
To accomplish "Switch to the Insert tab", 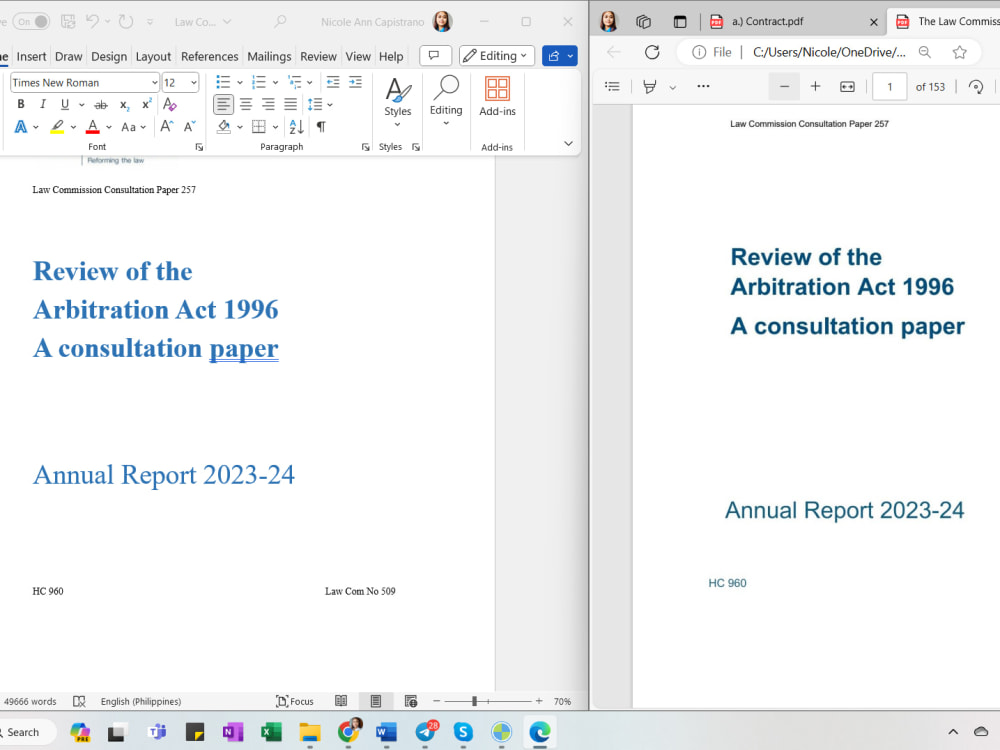I will click(x=31, y=56).
